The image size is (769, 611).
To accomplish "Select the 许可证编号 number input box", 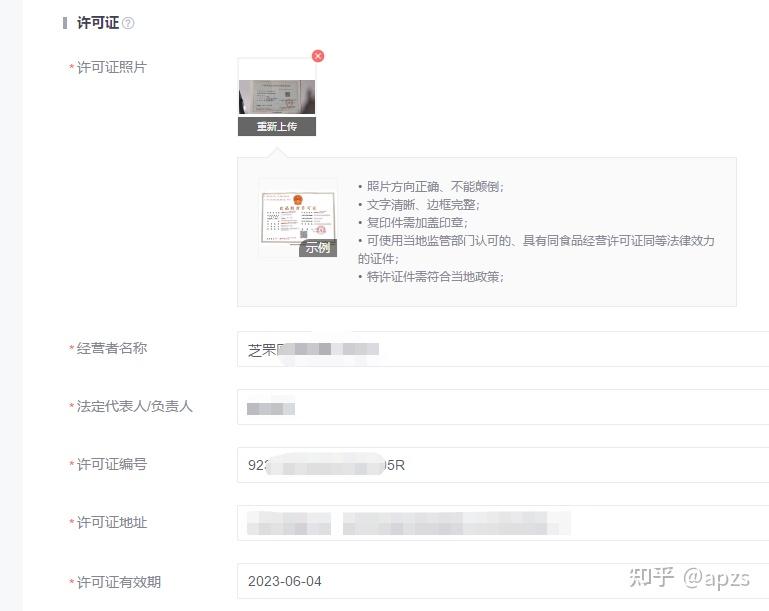I will click(500, 465).
